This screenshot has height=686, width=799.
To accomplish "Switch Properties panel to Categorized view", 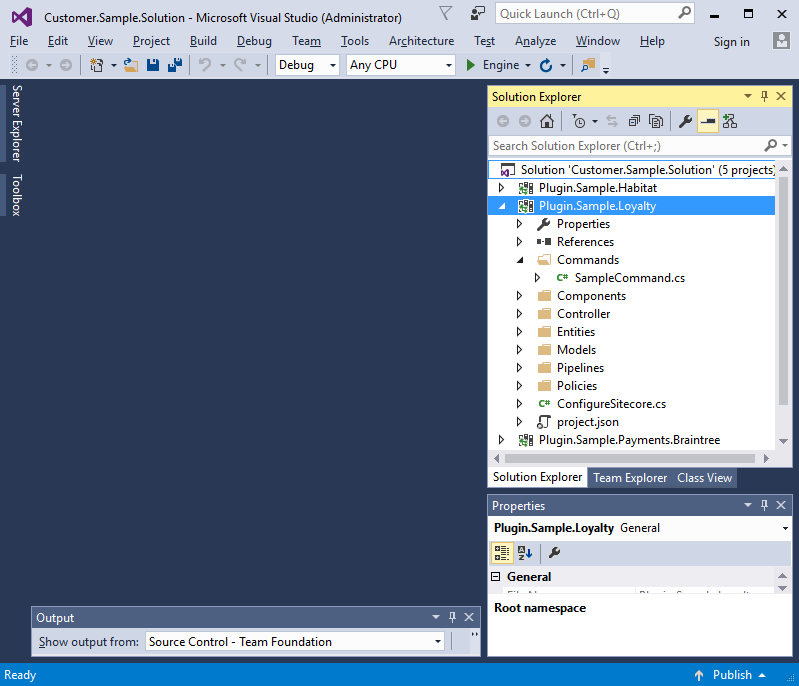I will [502, 552].
